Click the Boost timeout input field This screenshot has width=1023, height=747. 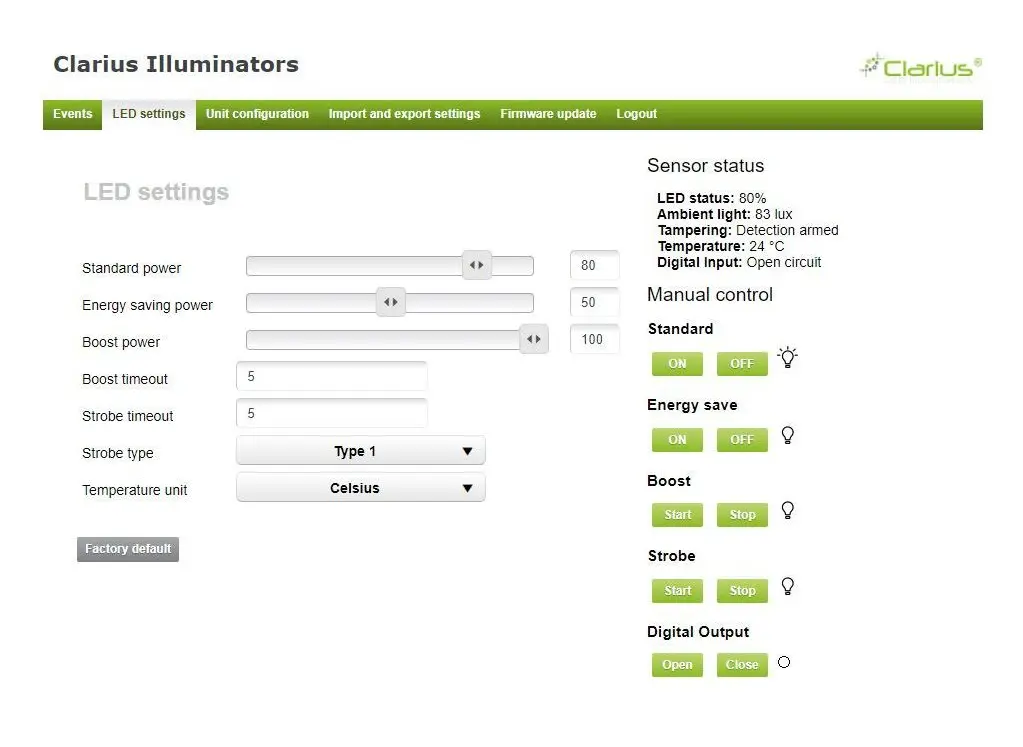(331, 376)
